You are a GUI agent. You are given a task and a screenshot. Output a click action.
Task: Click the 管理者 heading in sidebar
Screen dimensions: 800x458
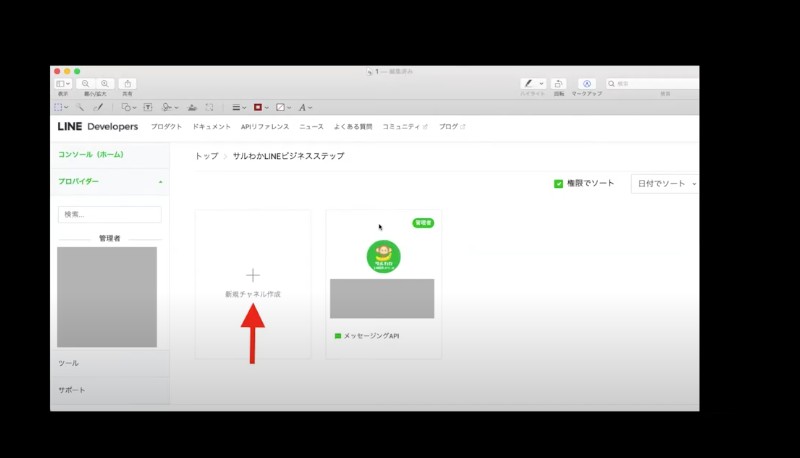tap(110, 238)
